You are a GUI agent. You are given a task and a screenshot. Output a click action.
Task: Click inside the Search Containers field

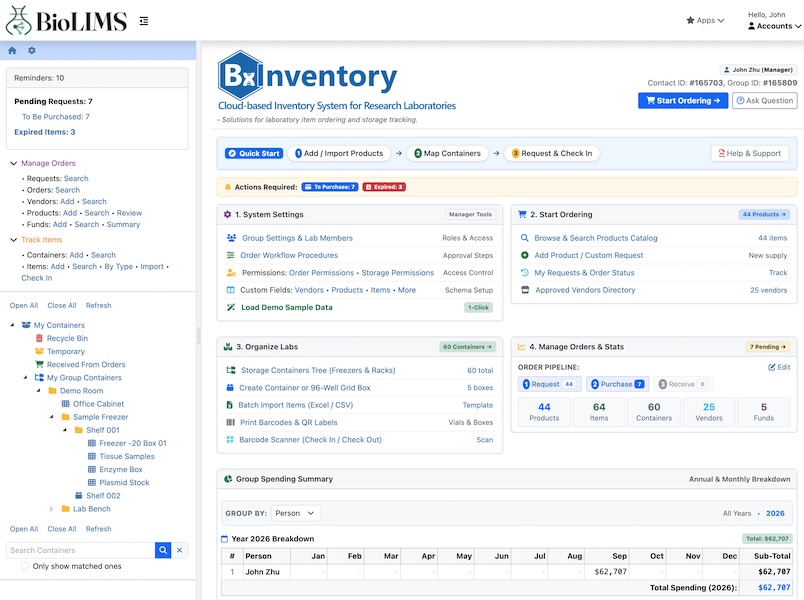coord(81,550)
